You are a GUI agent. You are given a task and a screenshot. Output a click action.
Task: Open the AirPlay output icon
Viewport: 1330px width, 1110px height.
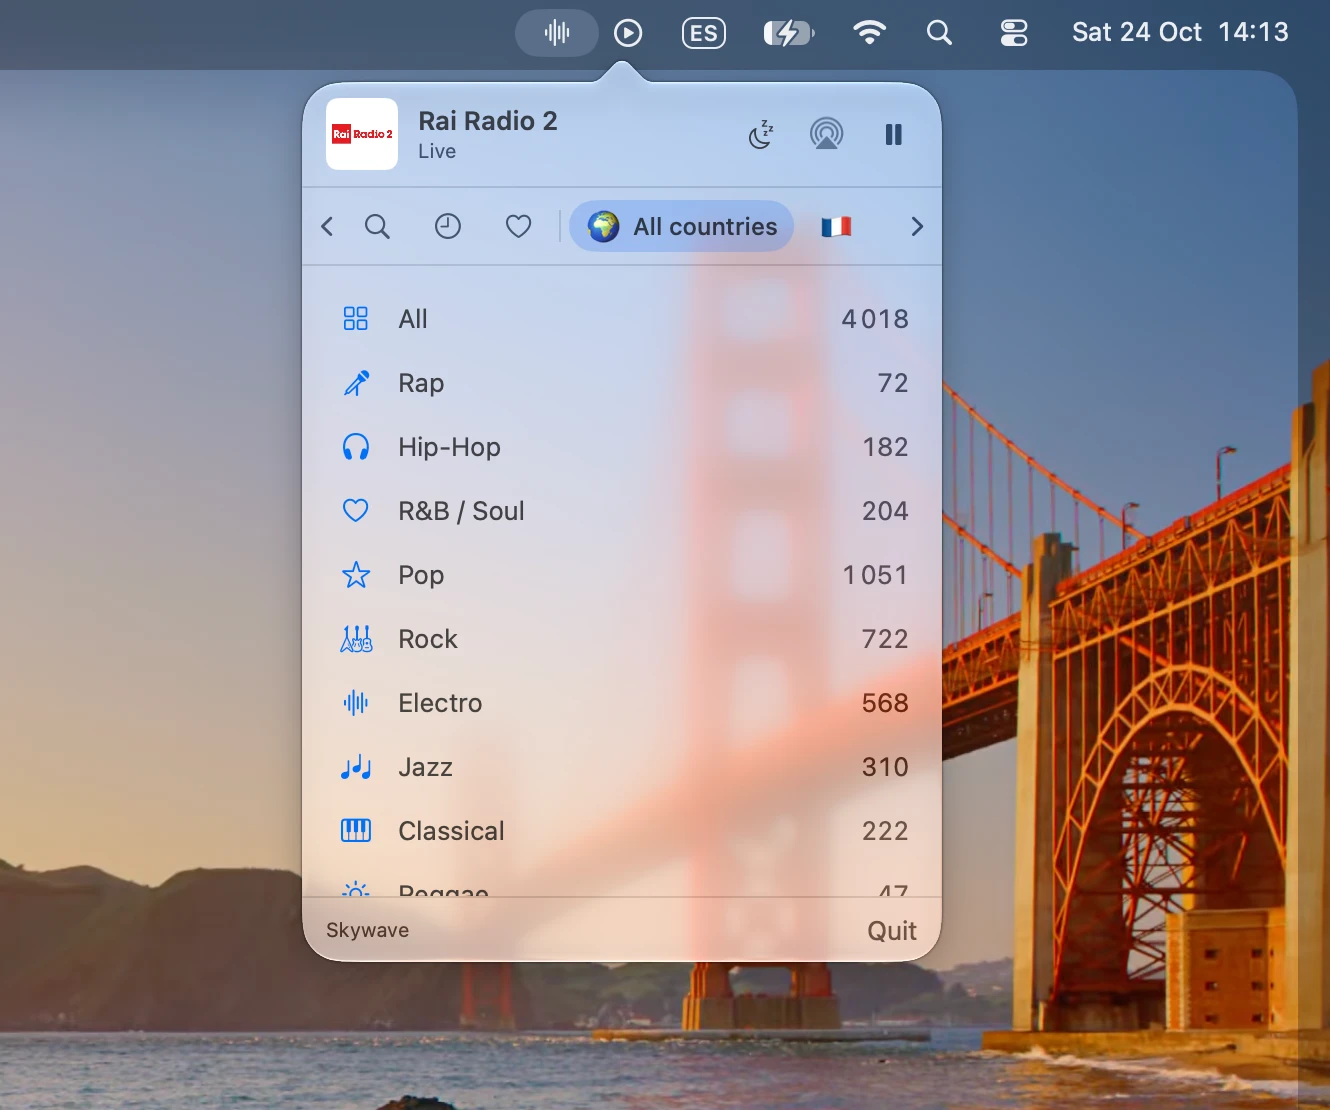826,134
